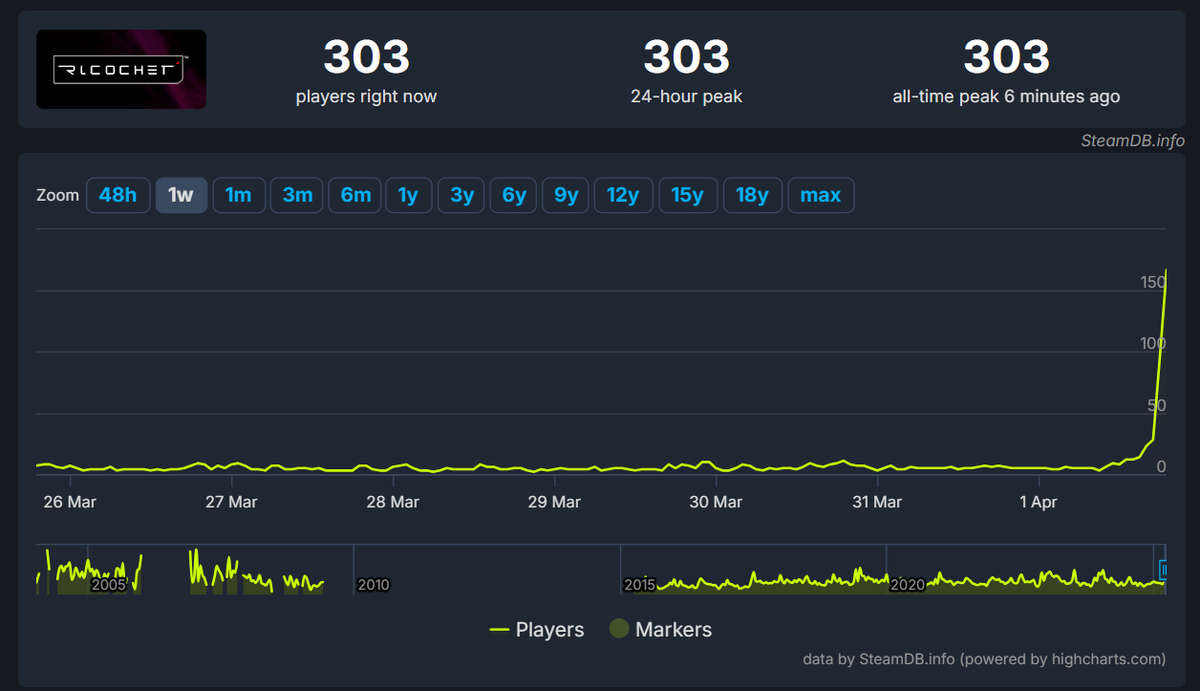Set chart zoom to 3m

297,195
